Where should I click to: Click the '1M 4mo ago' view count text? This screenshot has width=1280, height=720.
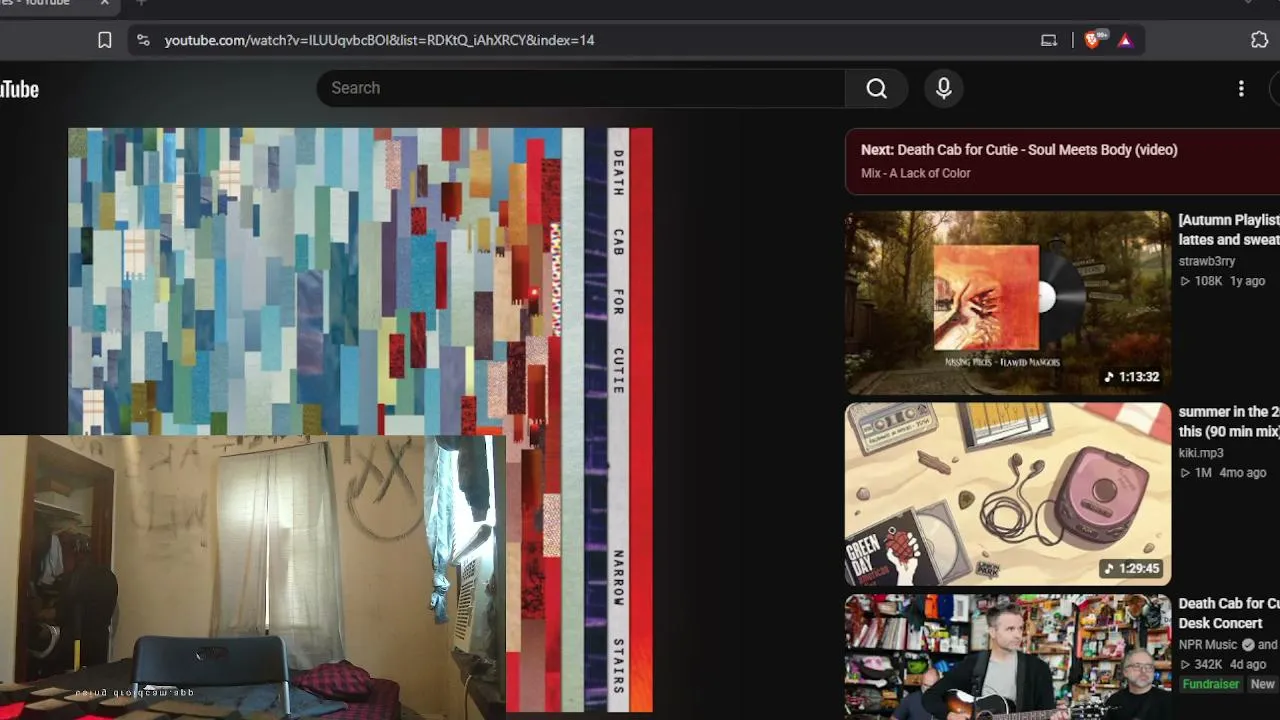pos(1223,473)
